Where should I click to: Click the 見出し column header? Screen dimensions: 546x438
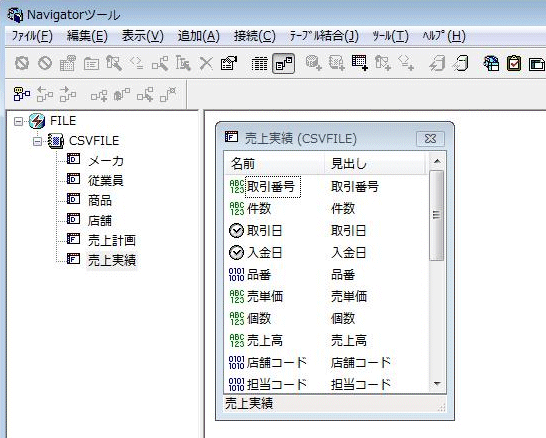tap(375, 163)
